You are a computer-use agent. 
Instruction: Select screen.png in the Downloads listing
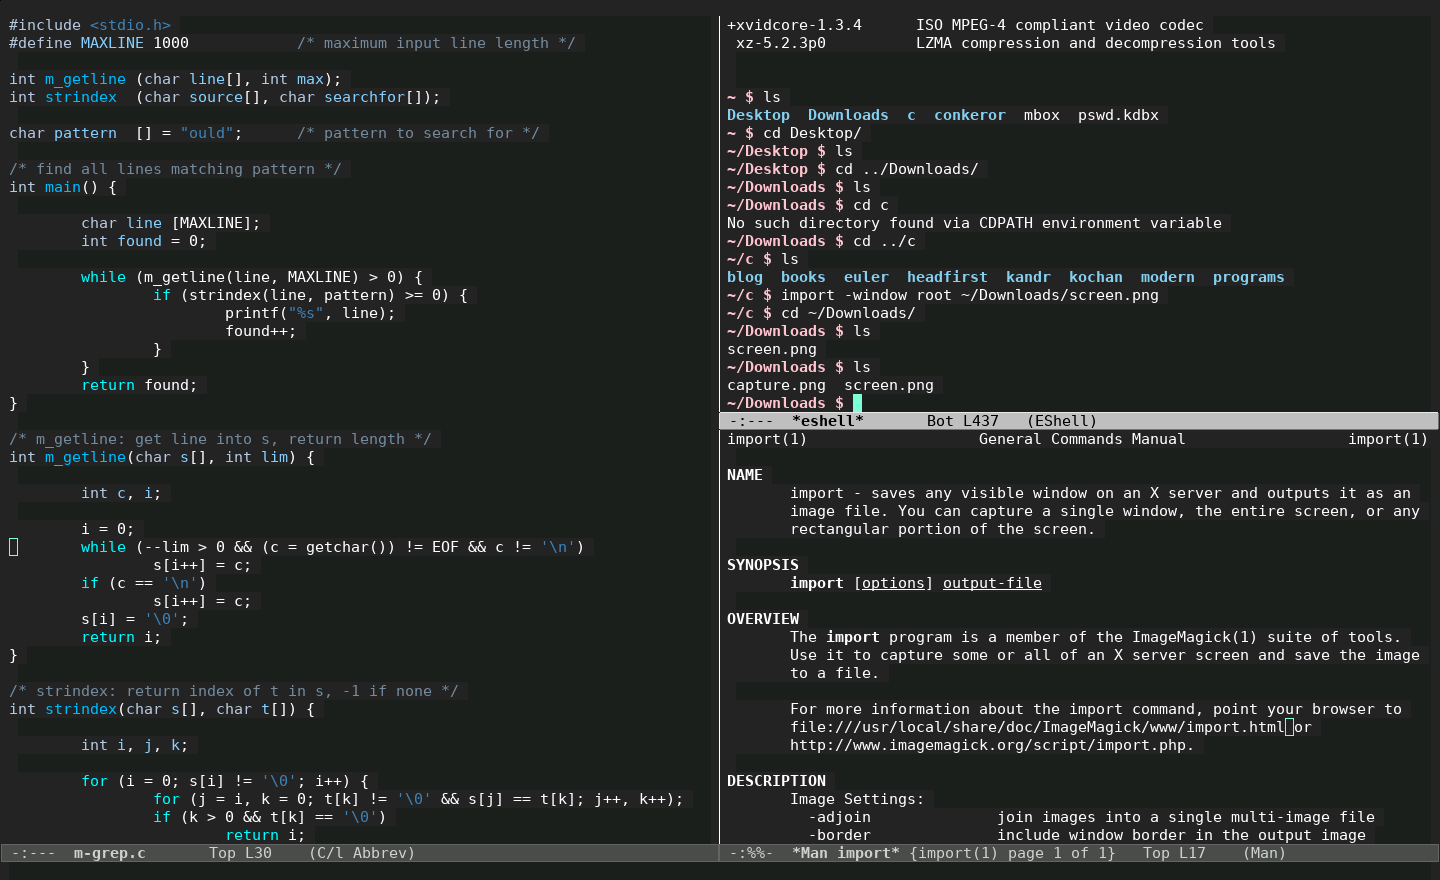(889, 385)
